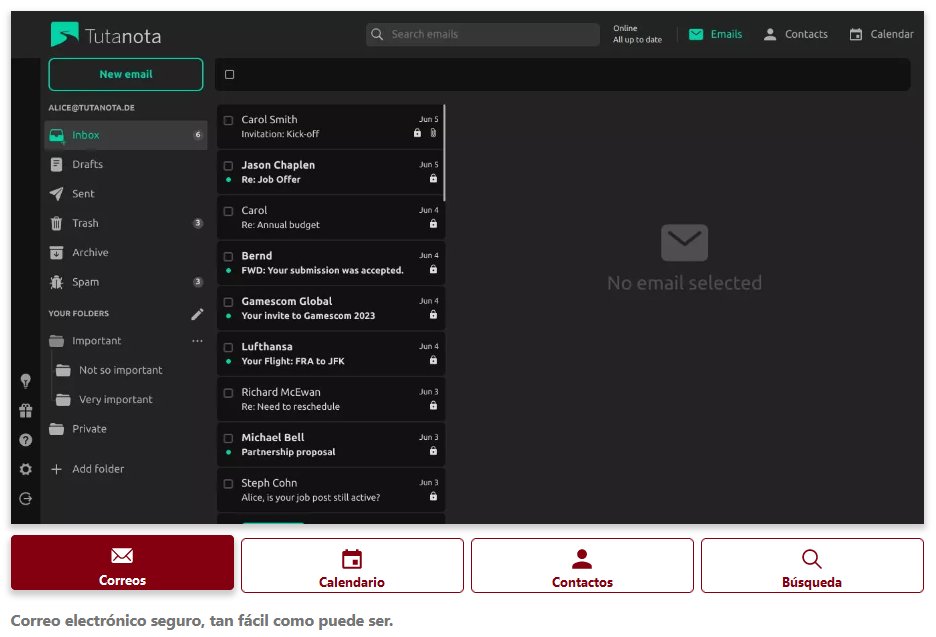Open the Emails envelope icon
Image resolution: width=936 pixels, height=637 pixels.
pos(695,34)
